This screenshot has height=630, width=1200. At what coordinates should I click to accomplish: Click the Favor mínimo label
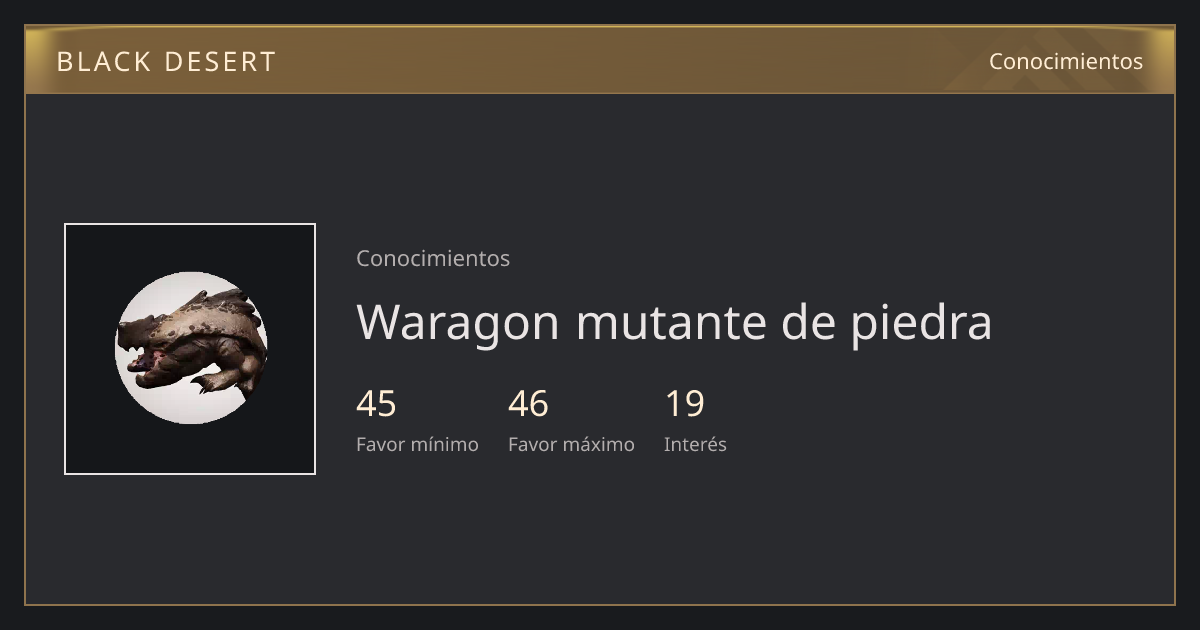click(x=417, y=444)
